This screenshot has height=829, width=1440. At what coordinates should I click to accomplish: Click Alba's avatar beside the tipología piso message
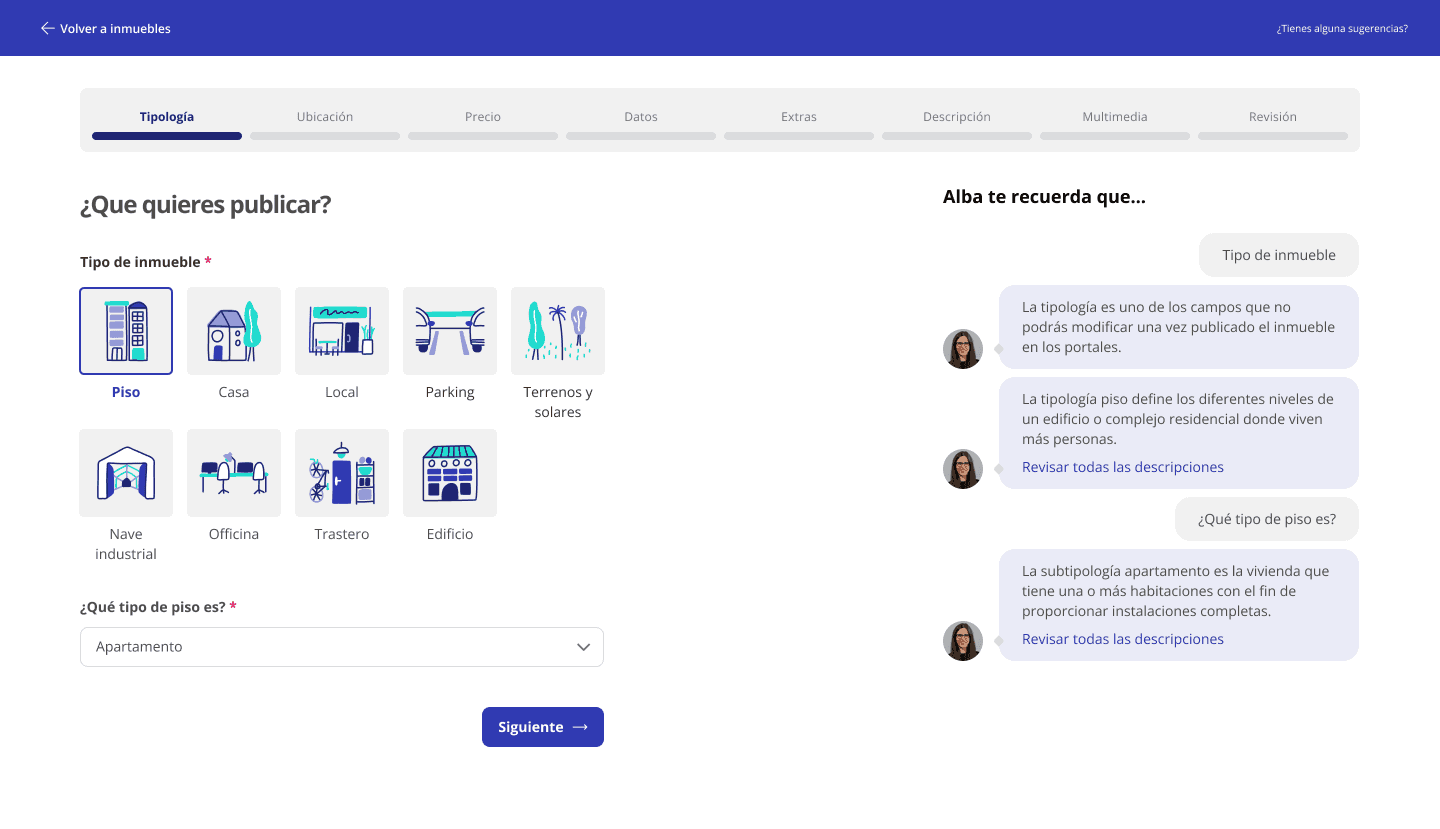963,469
